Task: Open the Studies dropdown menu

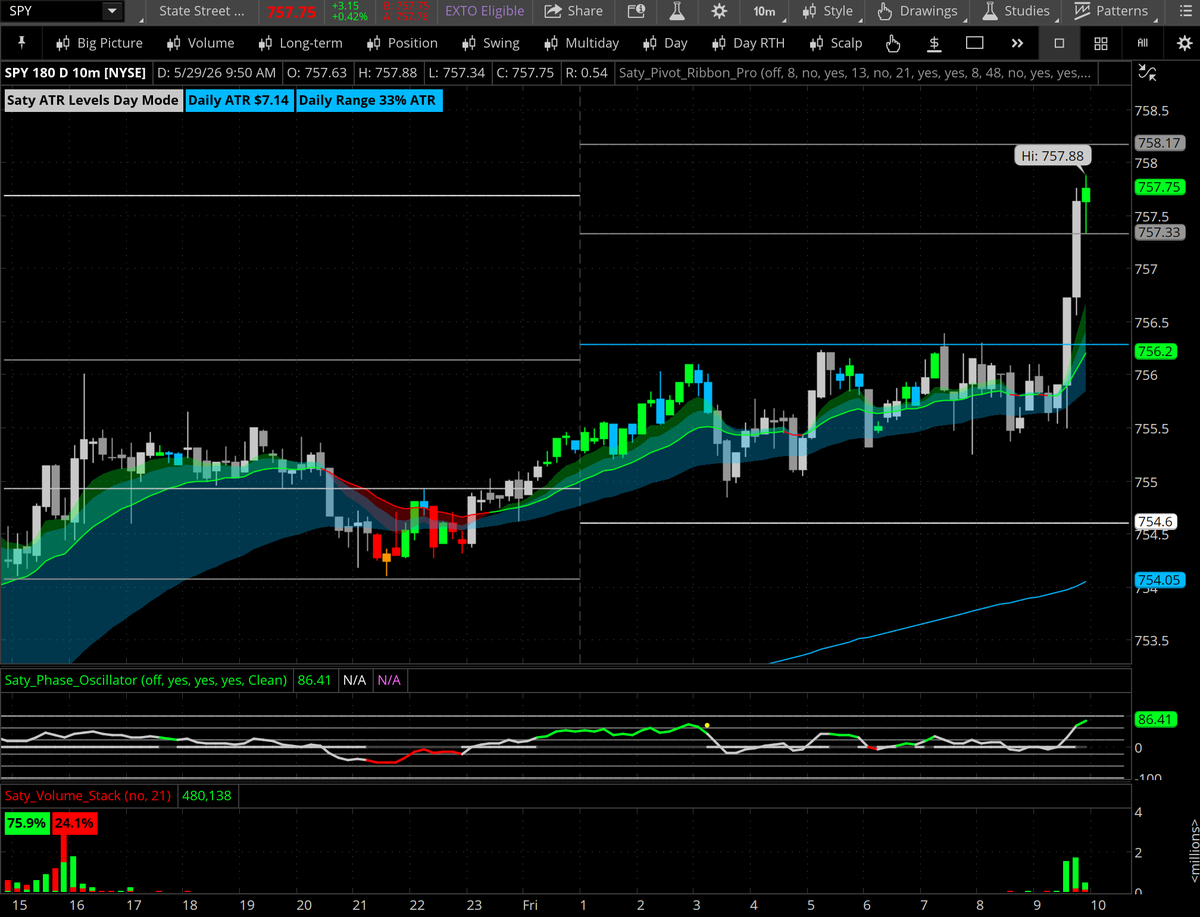Action: (x=1017, y=11)
